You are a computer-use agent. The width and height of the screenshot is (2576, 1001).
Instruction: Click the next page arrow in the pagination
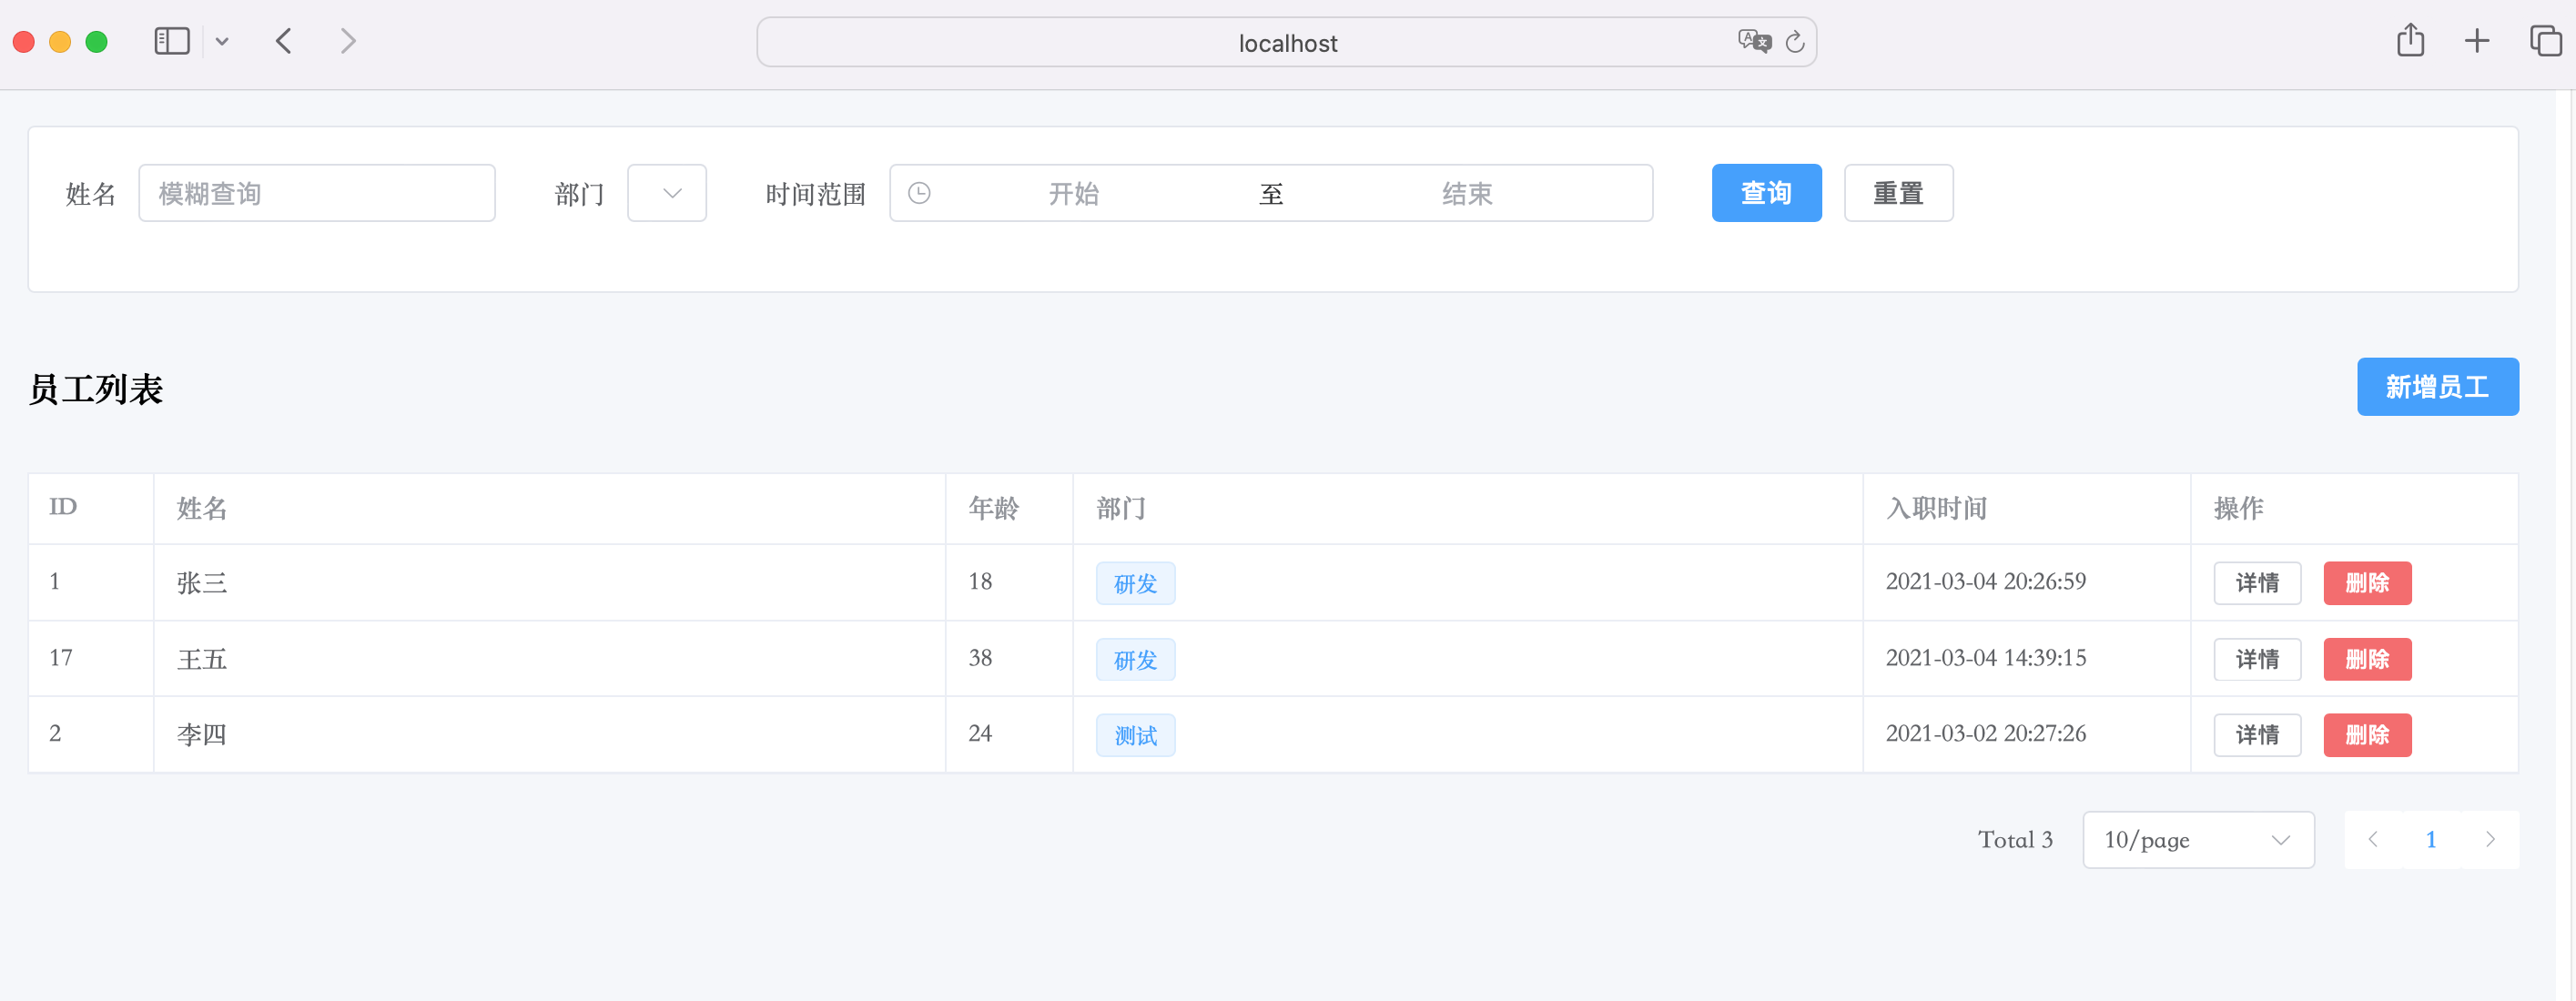point(2490,840)
